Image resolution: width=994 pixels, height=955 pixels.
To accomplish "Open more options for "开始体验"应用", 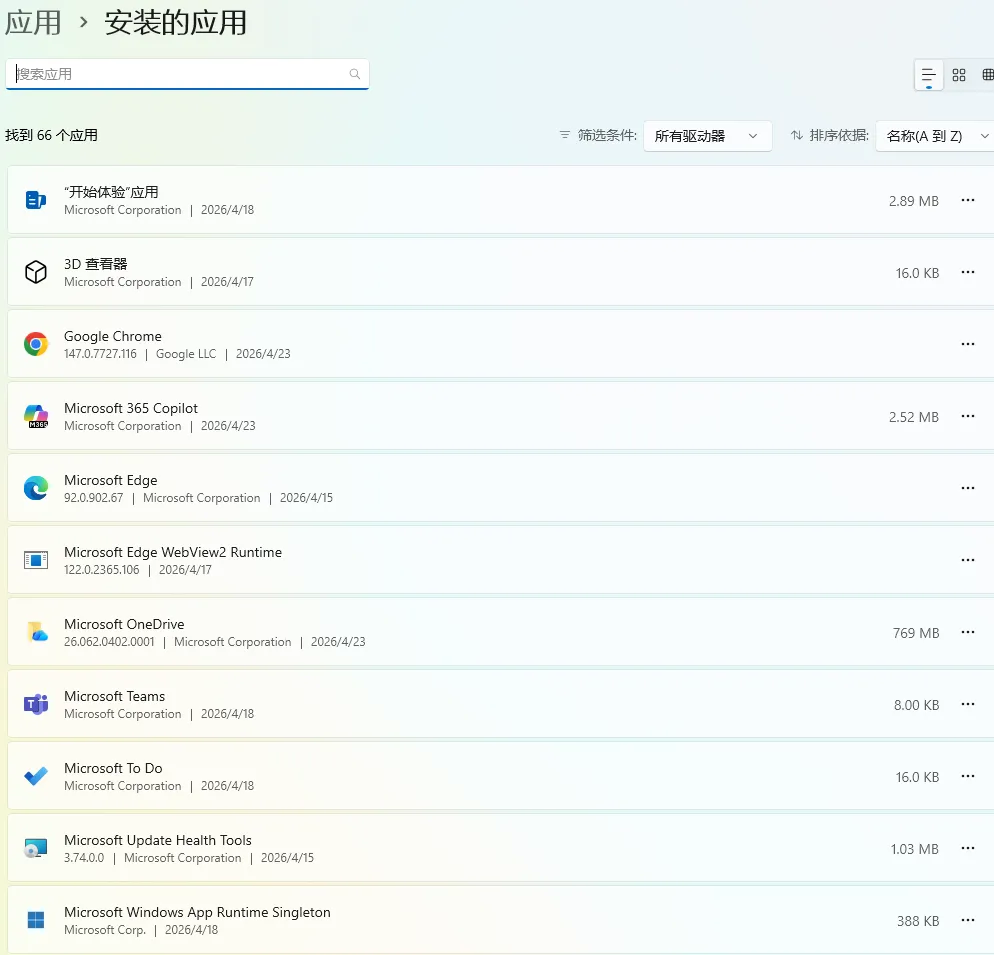I will pyautogui.click(x=968, y=200).
